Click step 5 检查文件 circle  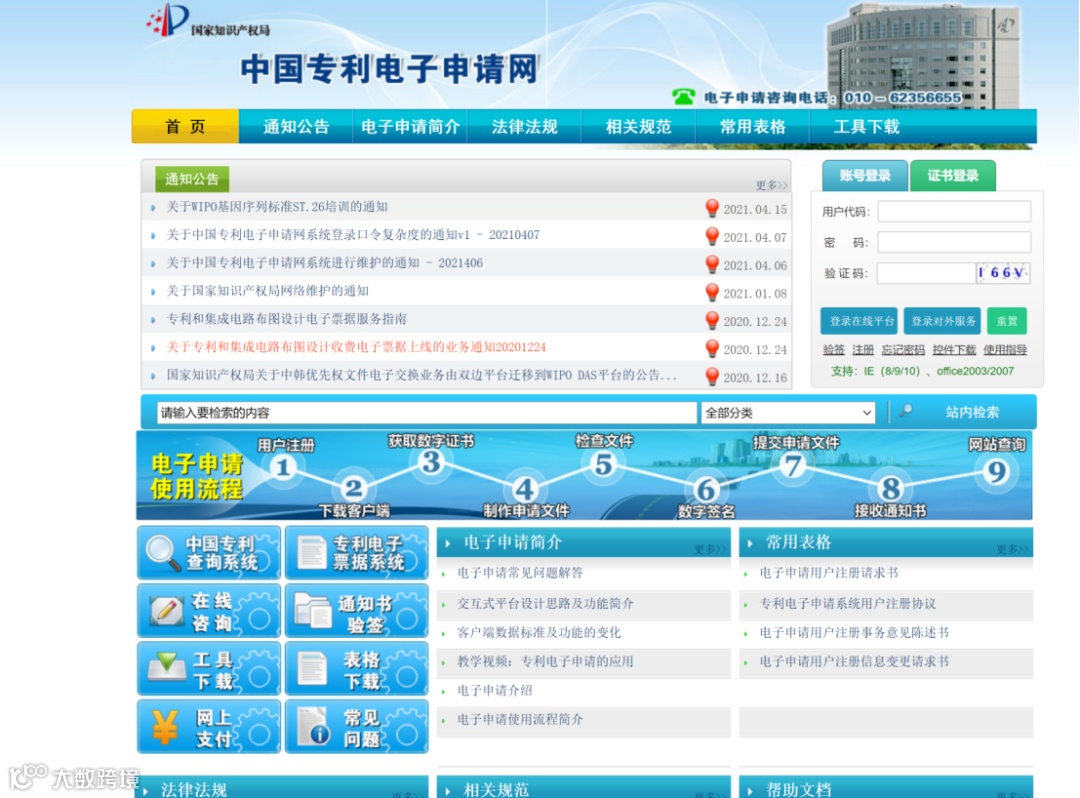[x=603, y=465]
